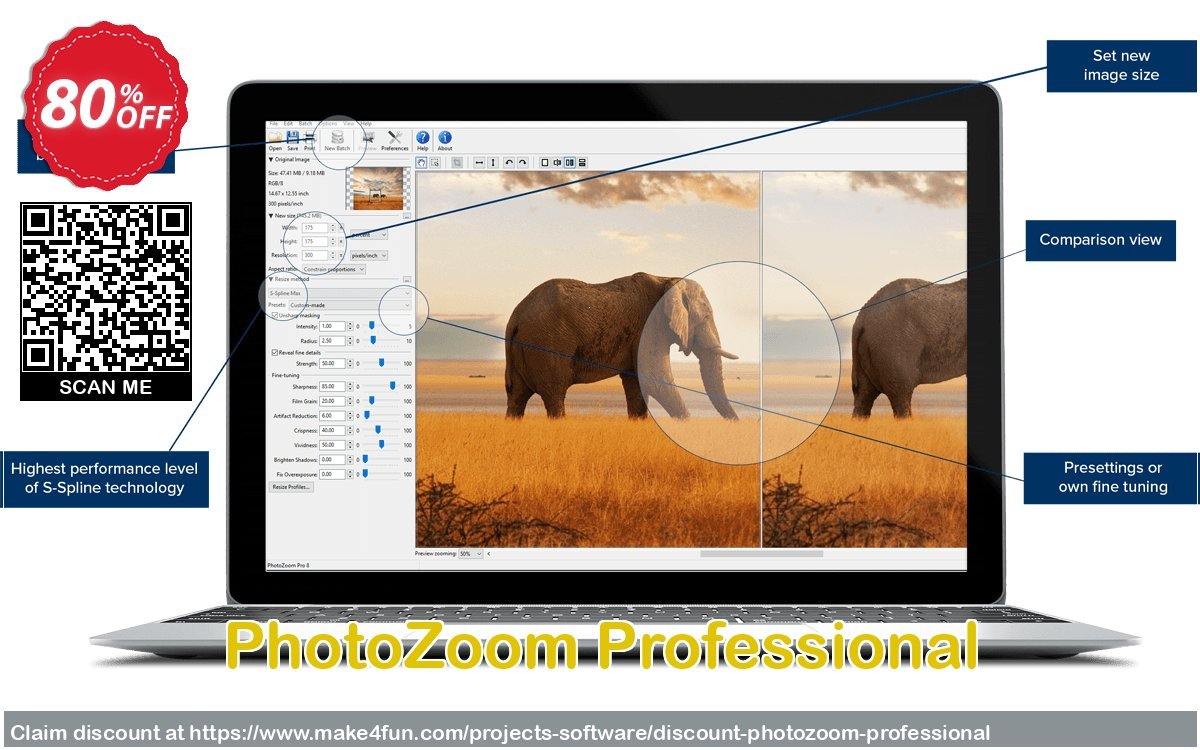The width and height of the screenshot is (1200, 750).
Task: Click the Sharpness slider handle
Action: [392, 386]
